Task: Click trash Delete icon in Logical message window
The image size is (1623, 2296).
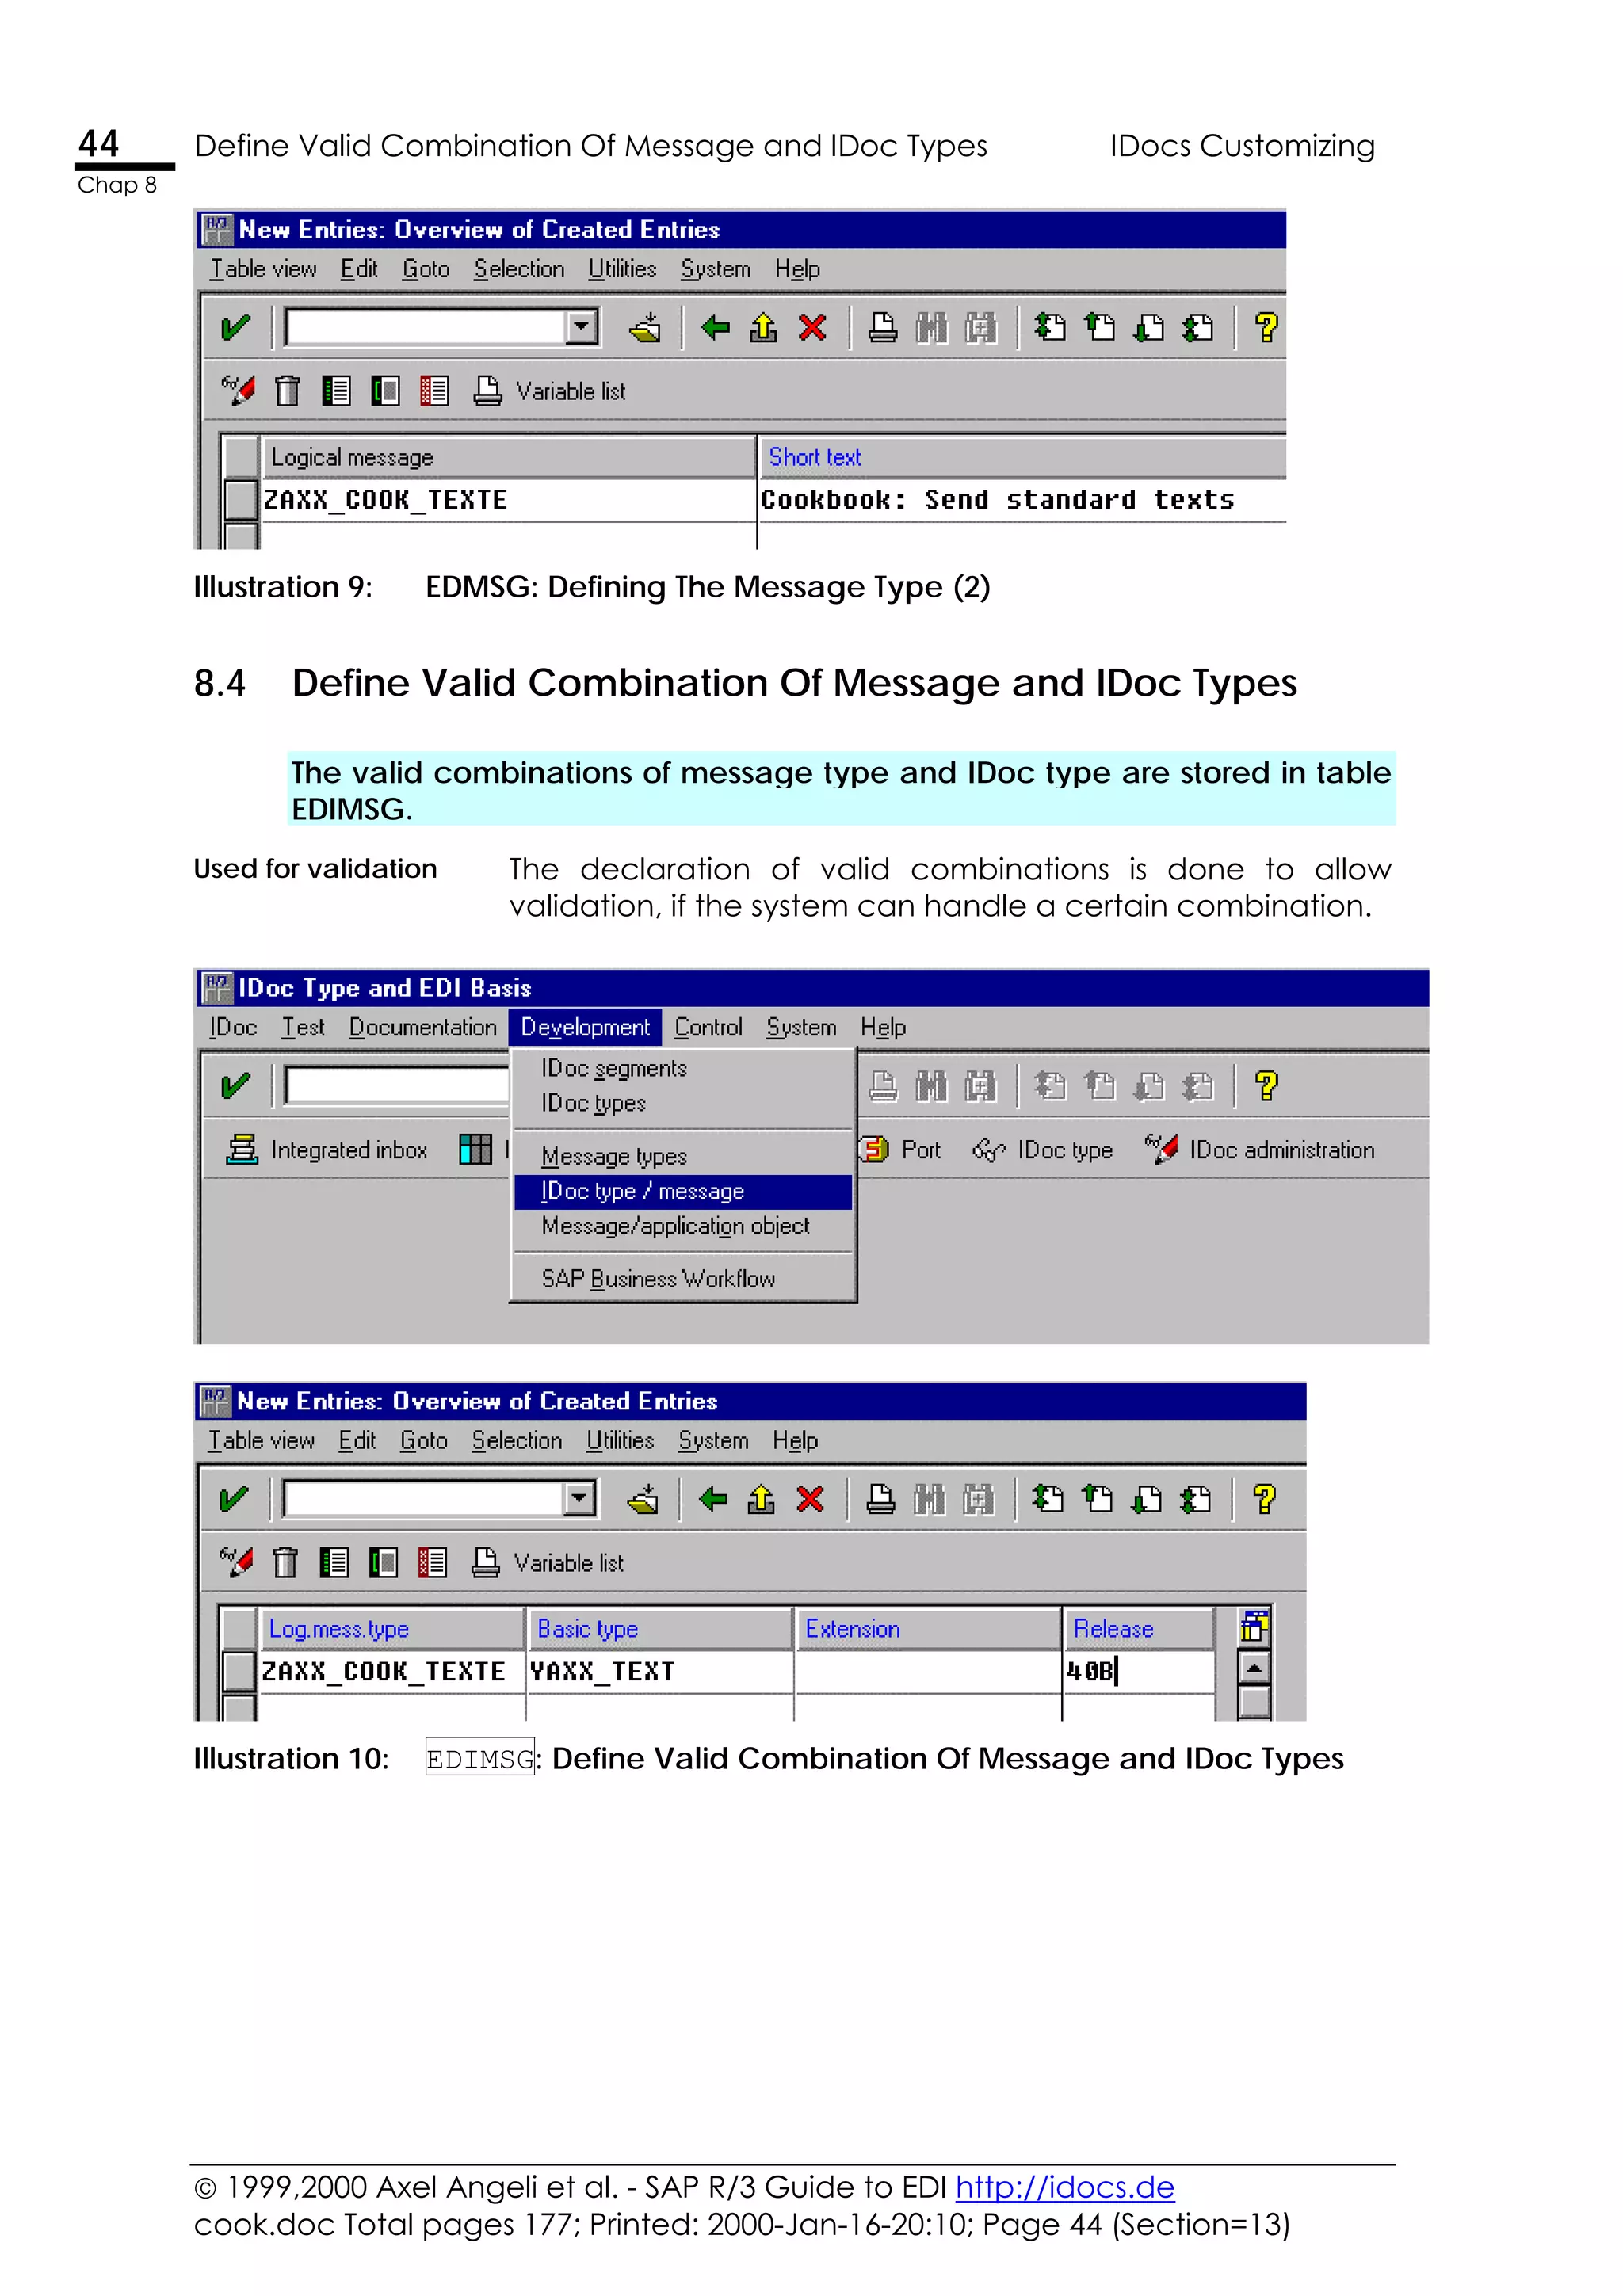Action: [287, 390]
